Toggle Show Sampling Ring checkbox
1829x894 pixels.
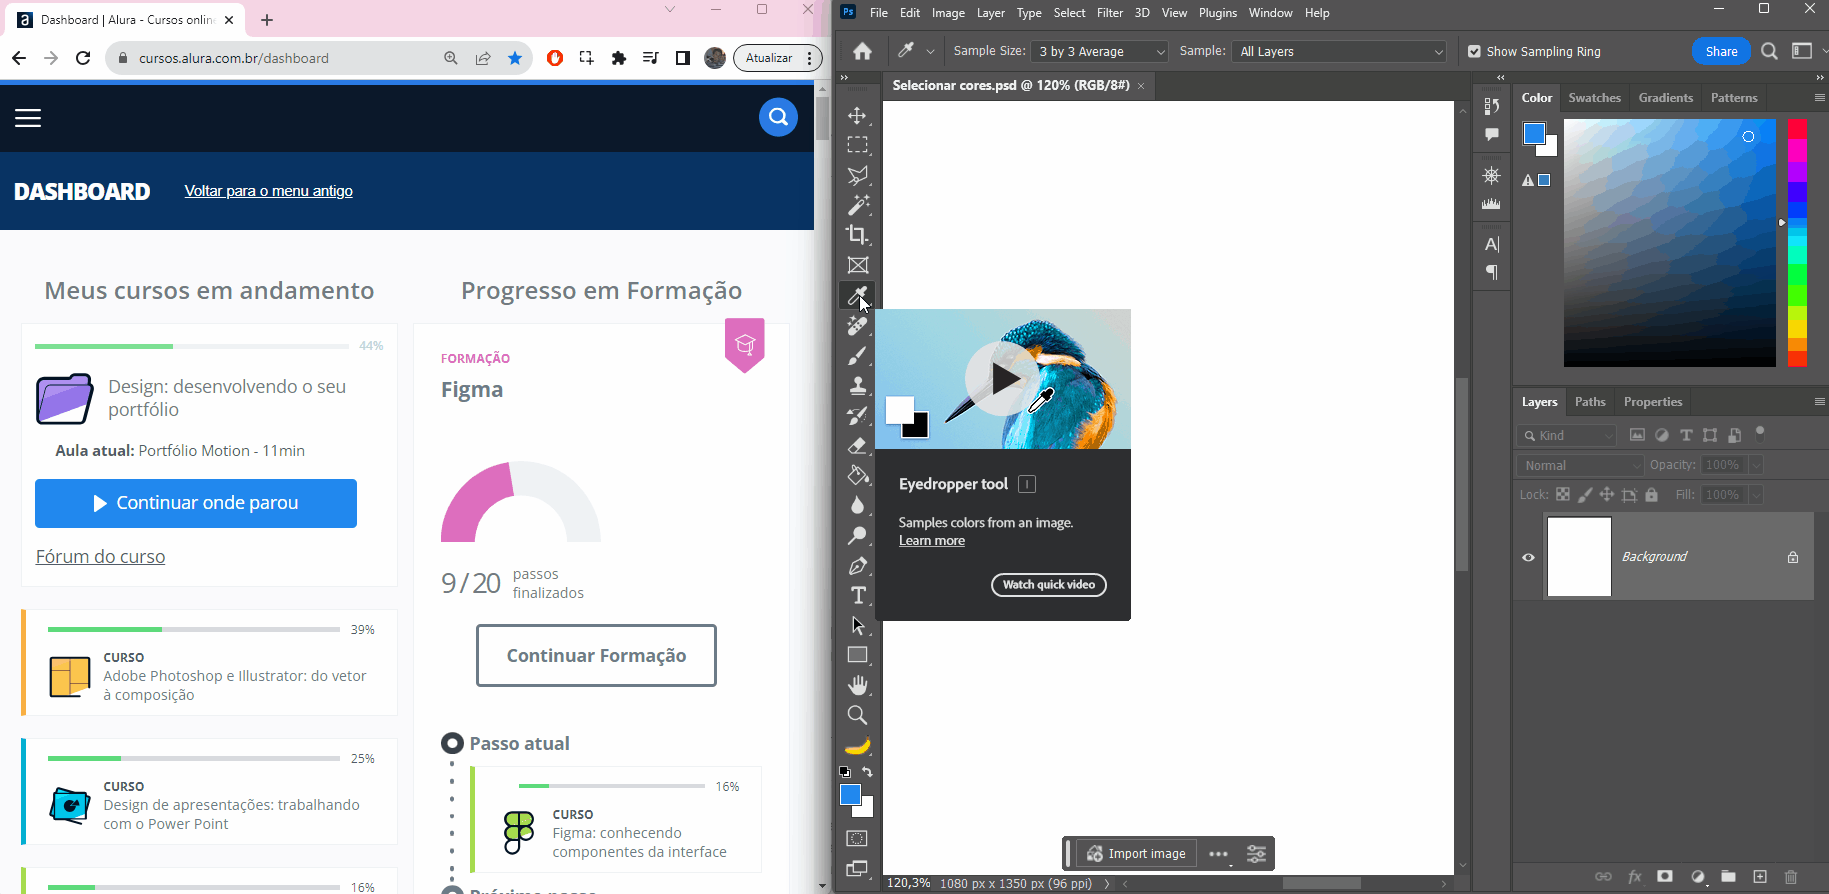[x=1474, y=51]
